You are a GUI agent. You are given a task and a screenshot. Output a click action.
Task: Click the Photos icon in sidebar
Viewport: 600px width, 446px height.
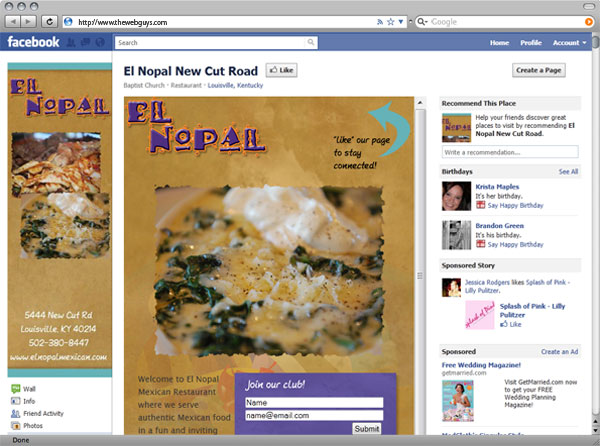click(16, 426)
